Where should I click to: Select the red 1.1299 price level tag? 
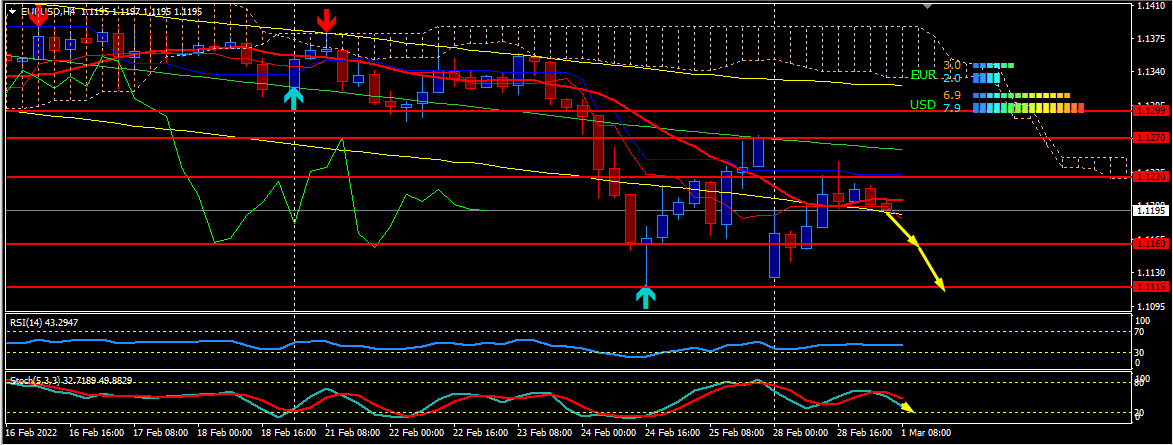click(x=1151, y=110)
